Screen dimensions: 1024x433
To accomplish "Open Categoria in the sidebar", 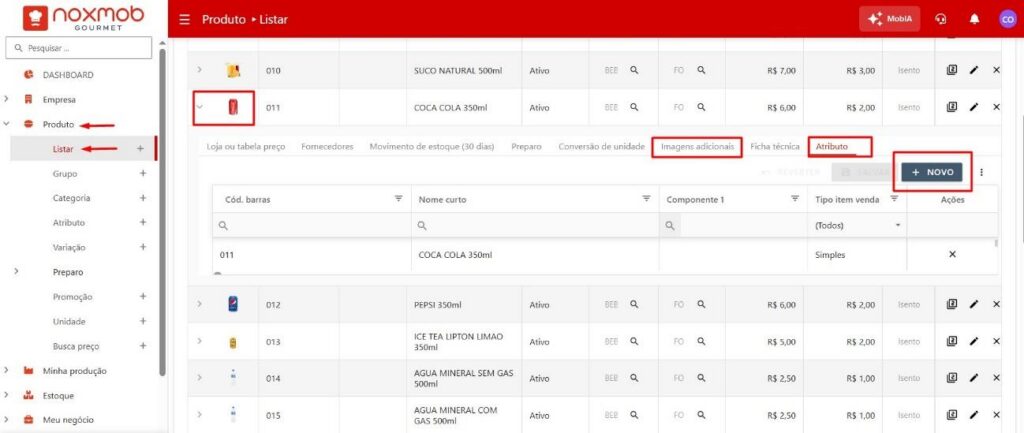I will click(72, 198).
